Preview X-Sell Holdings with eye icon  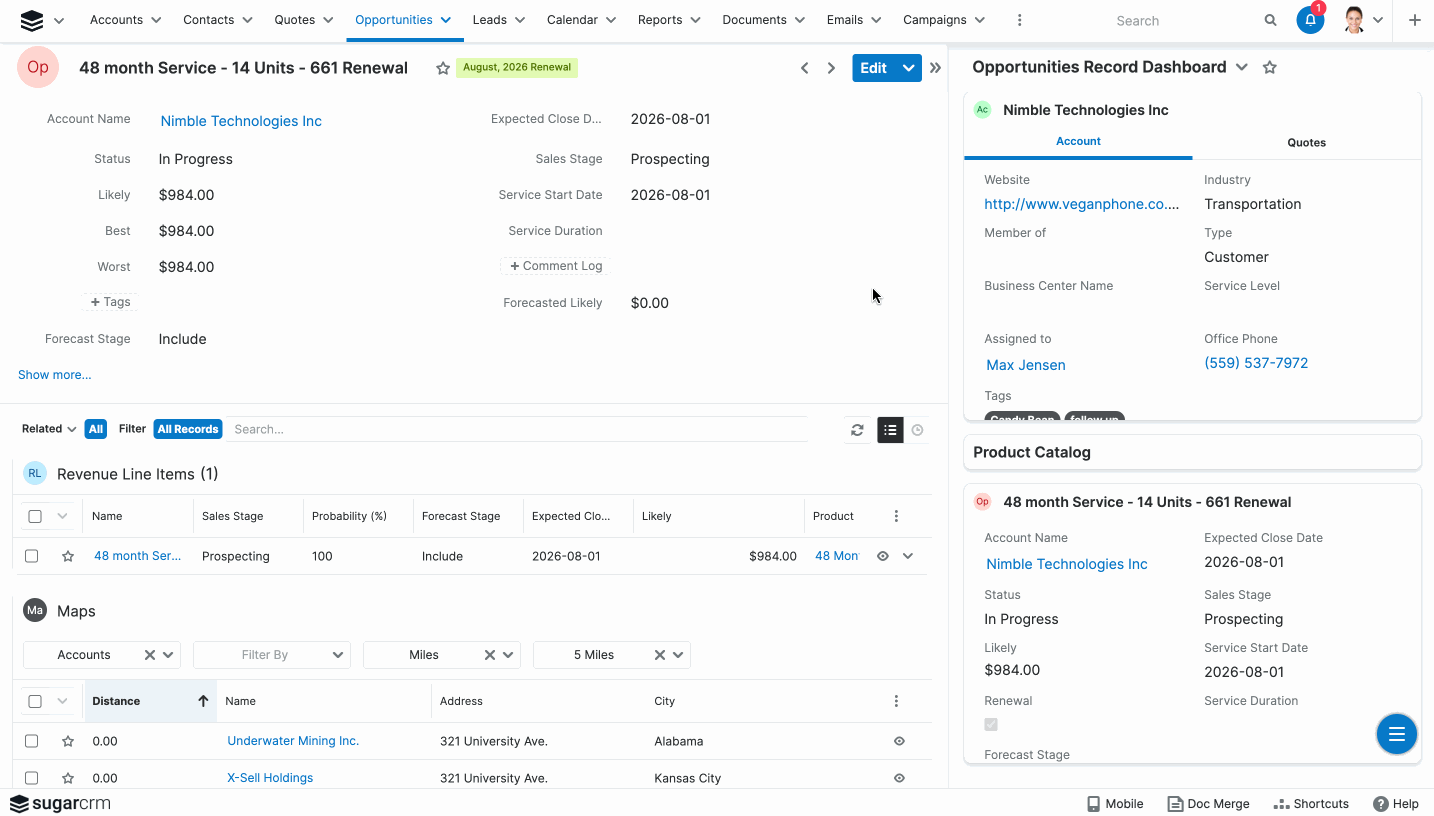point(899,778)
